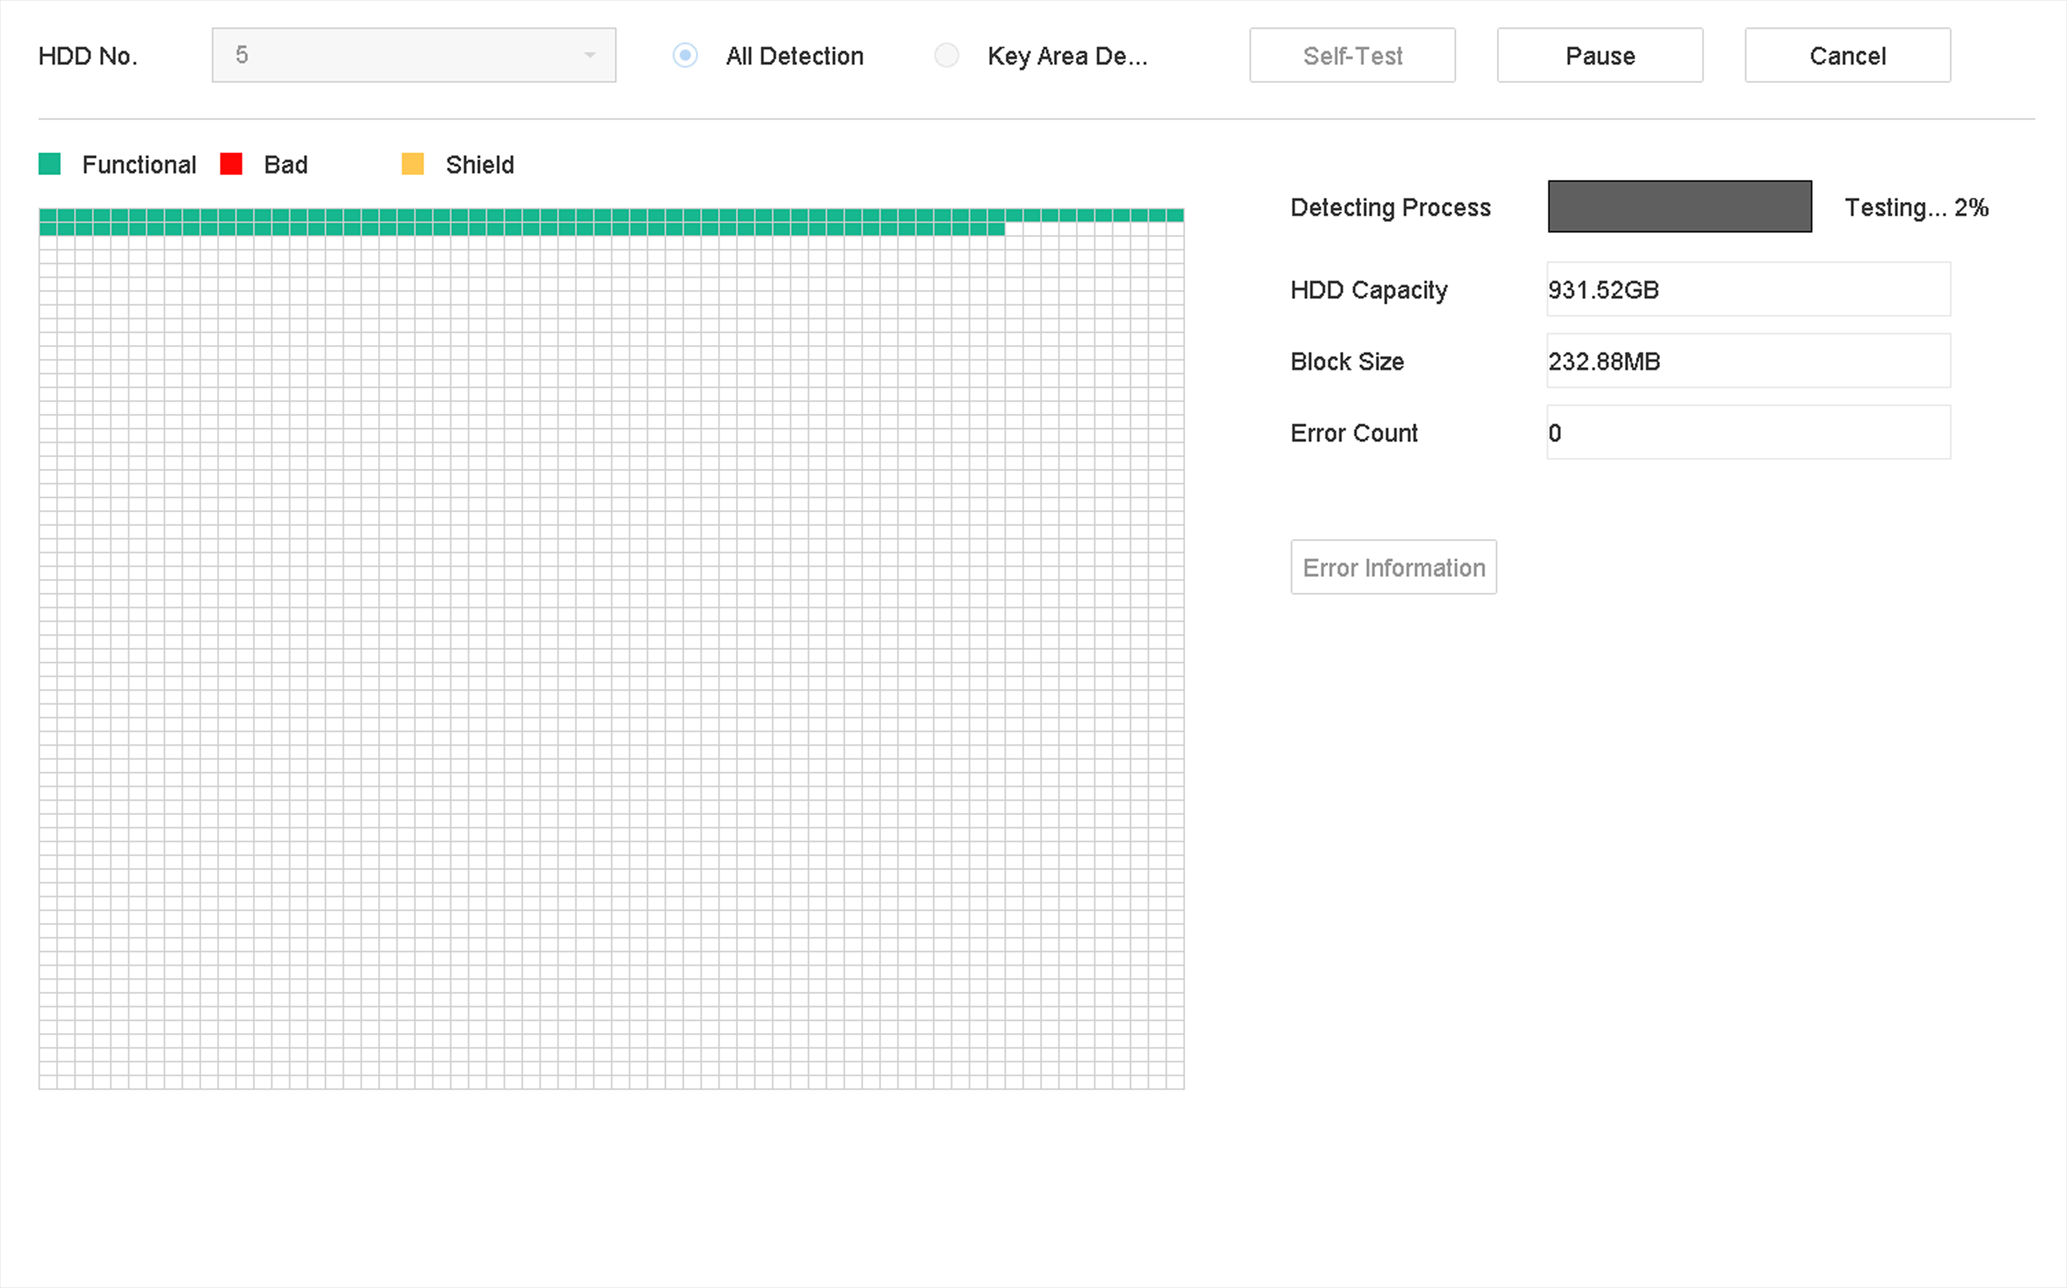Click the yellow Shield legend square
Image resolution: width=2067 pixels, height=1288 pixels.
pos(412,164)
